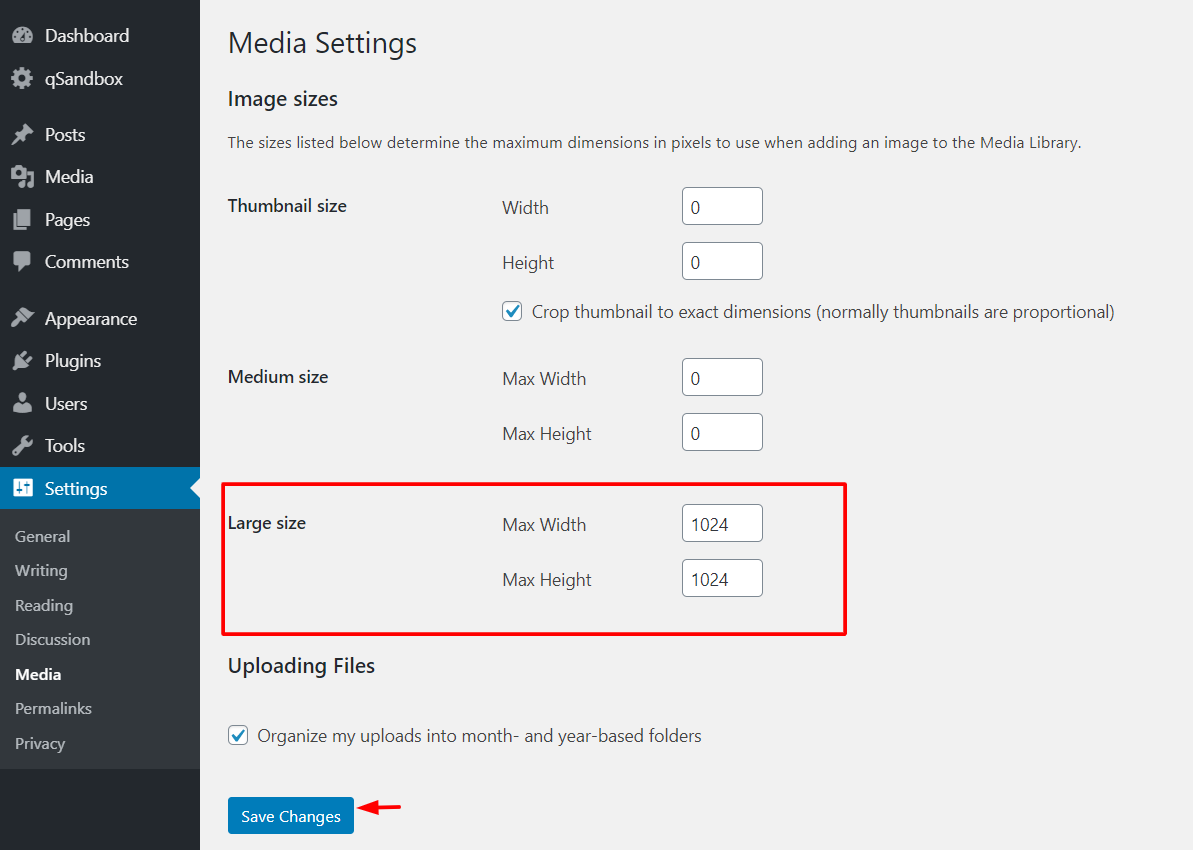Click the Tools wrench icon
This screenshot has height=850, width=1193.
pos(23,445)
